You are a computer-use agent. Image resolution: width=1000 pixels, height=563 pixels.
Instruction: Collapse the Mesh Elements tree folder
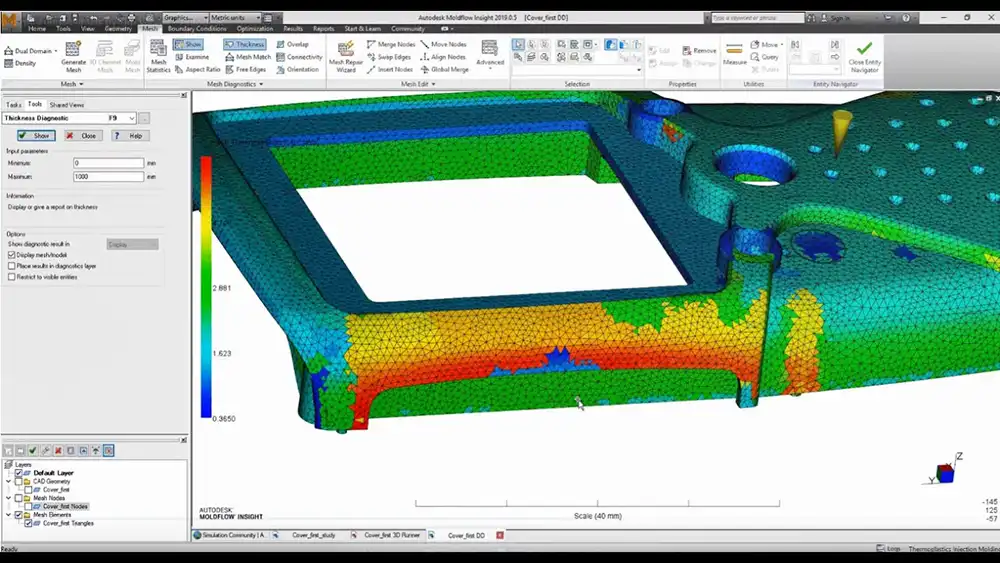tap(8, 515)
